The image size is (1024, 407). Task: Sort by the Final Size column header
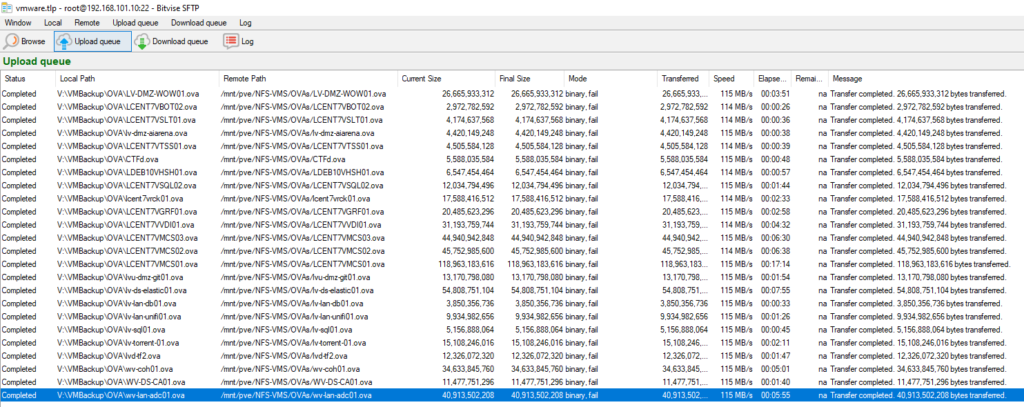tap(530, 78)
